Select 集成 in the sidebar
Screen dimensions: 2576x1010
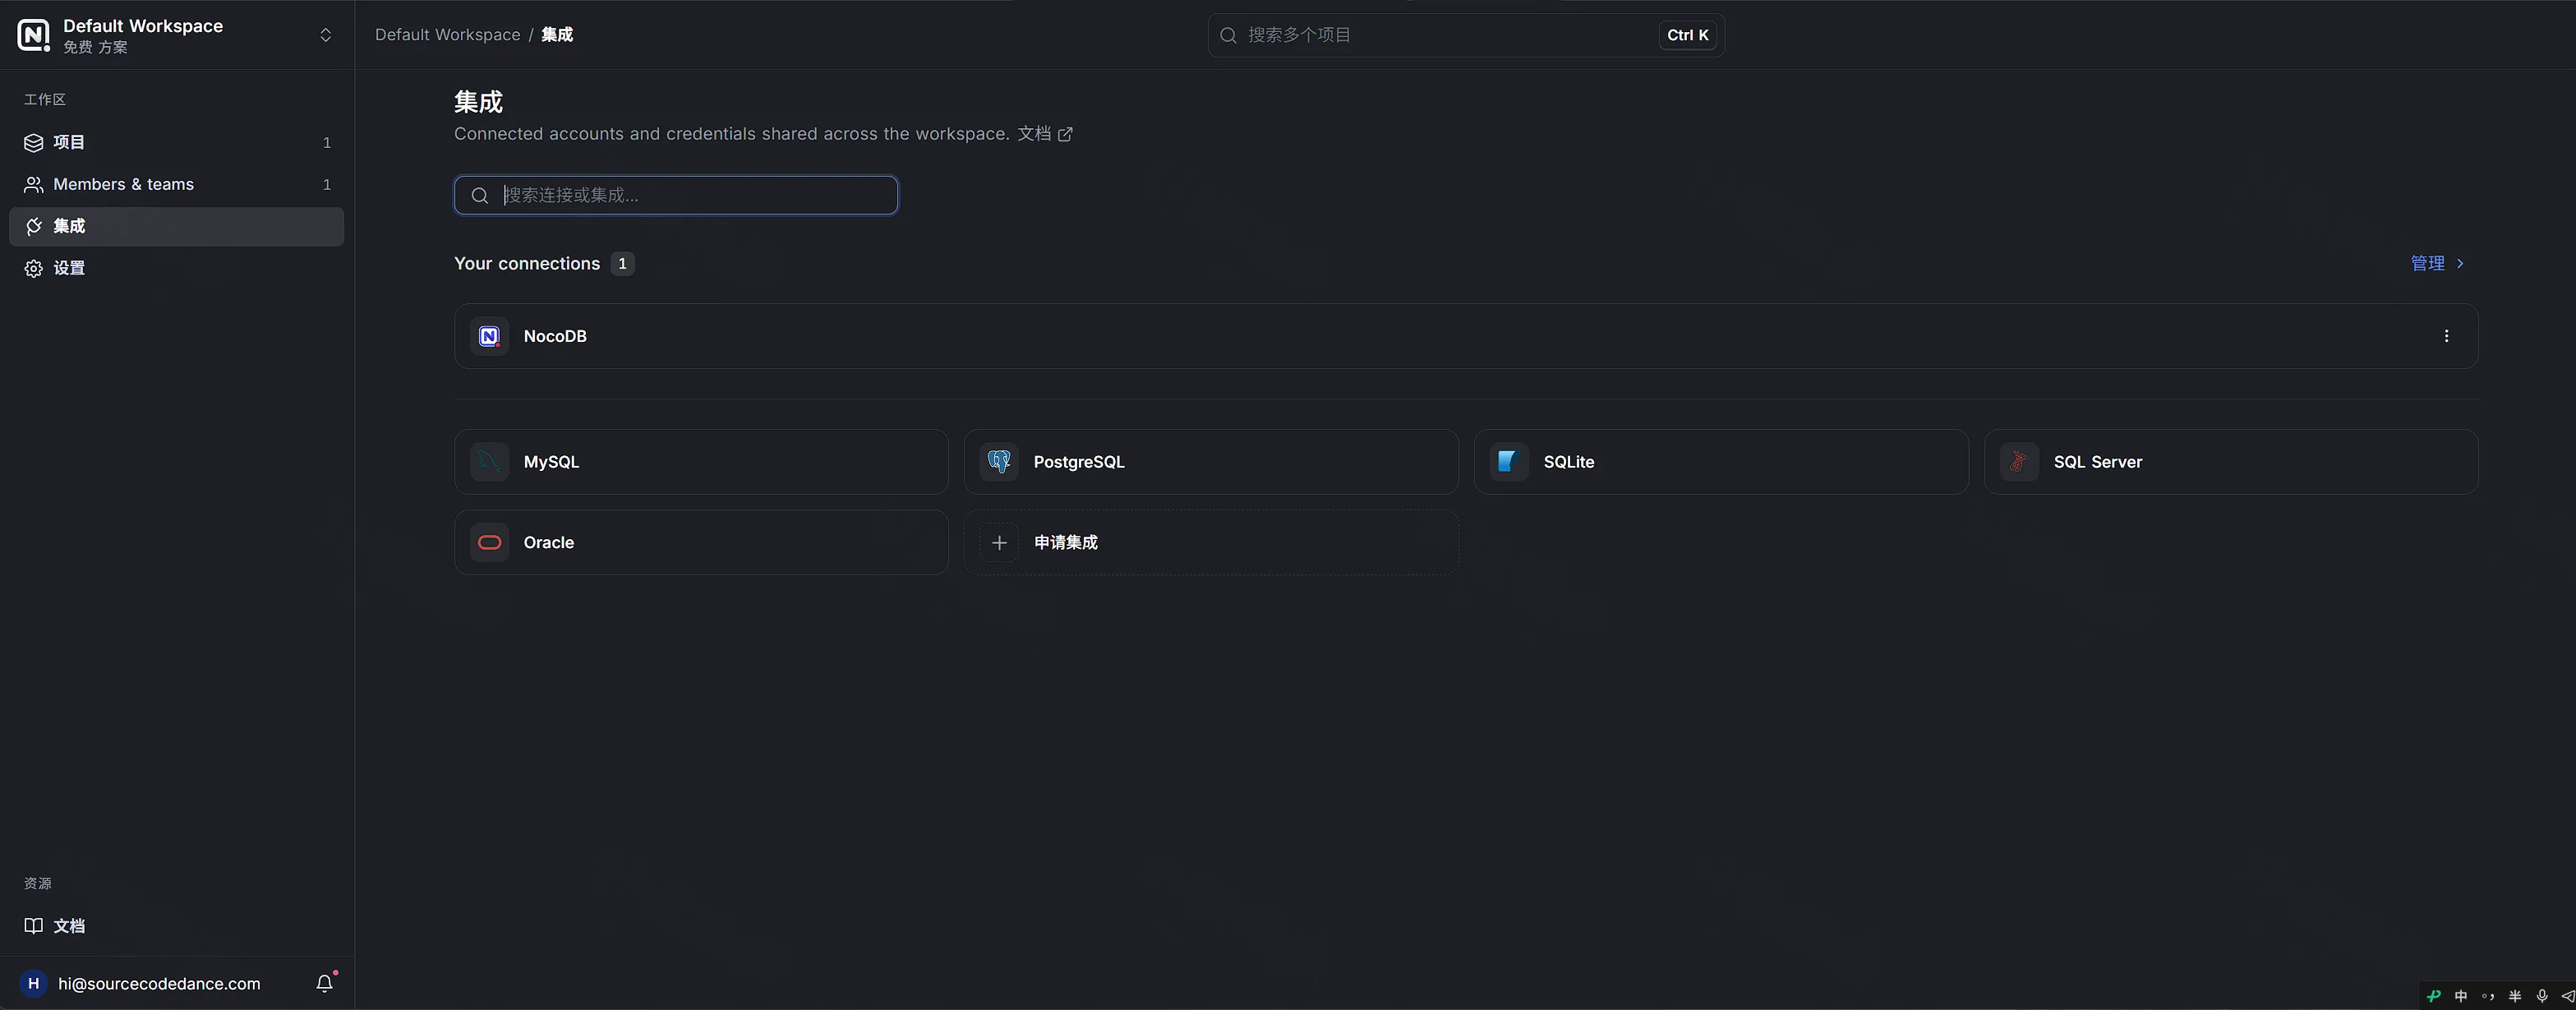click(176, 226)
